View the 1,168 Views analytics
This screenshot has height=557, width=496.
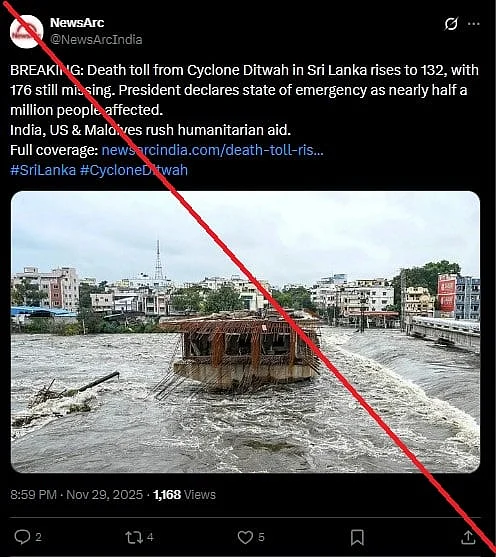(184, 494)
